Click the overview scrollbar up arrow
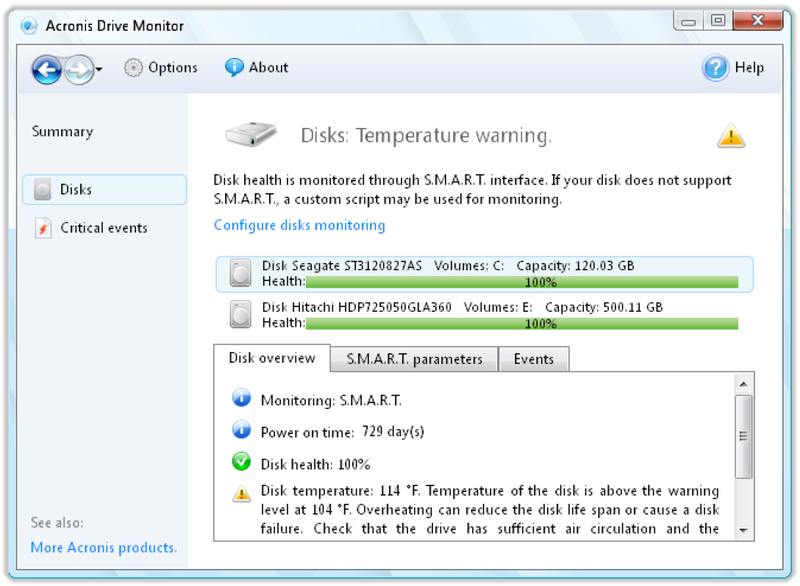The width and height of the screenshot is (800, 586). 743,384
